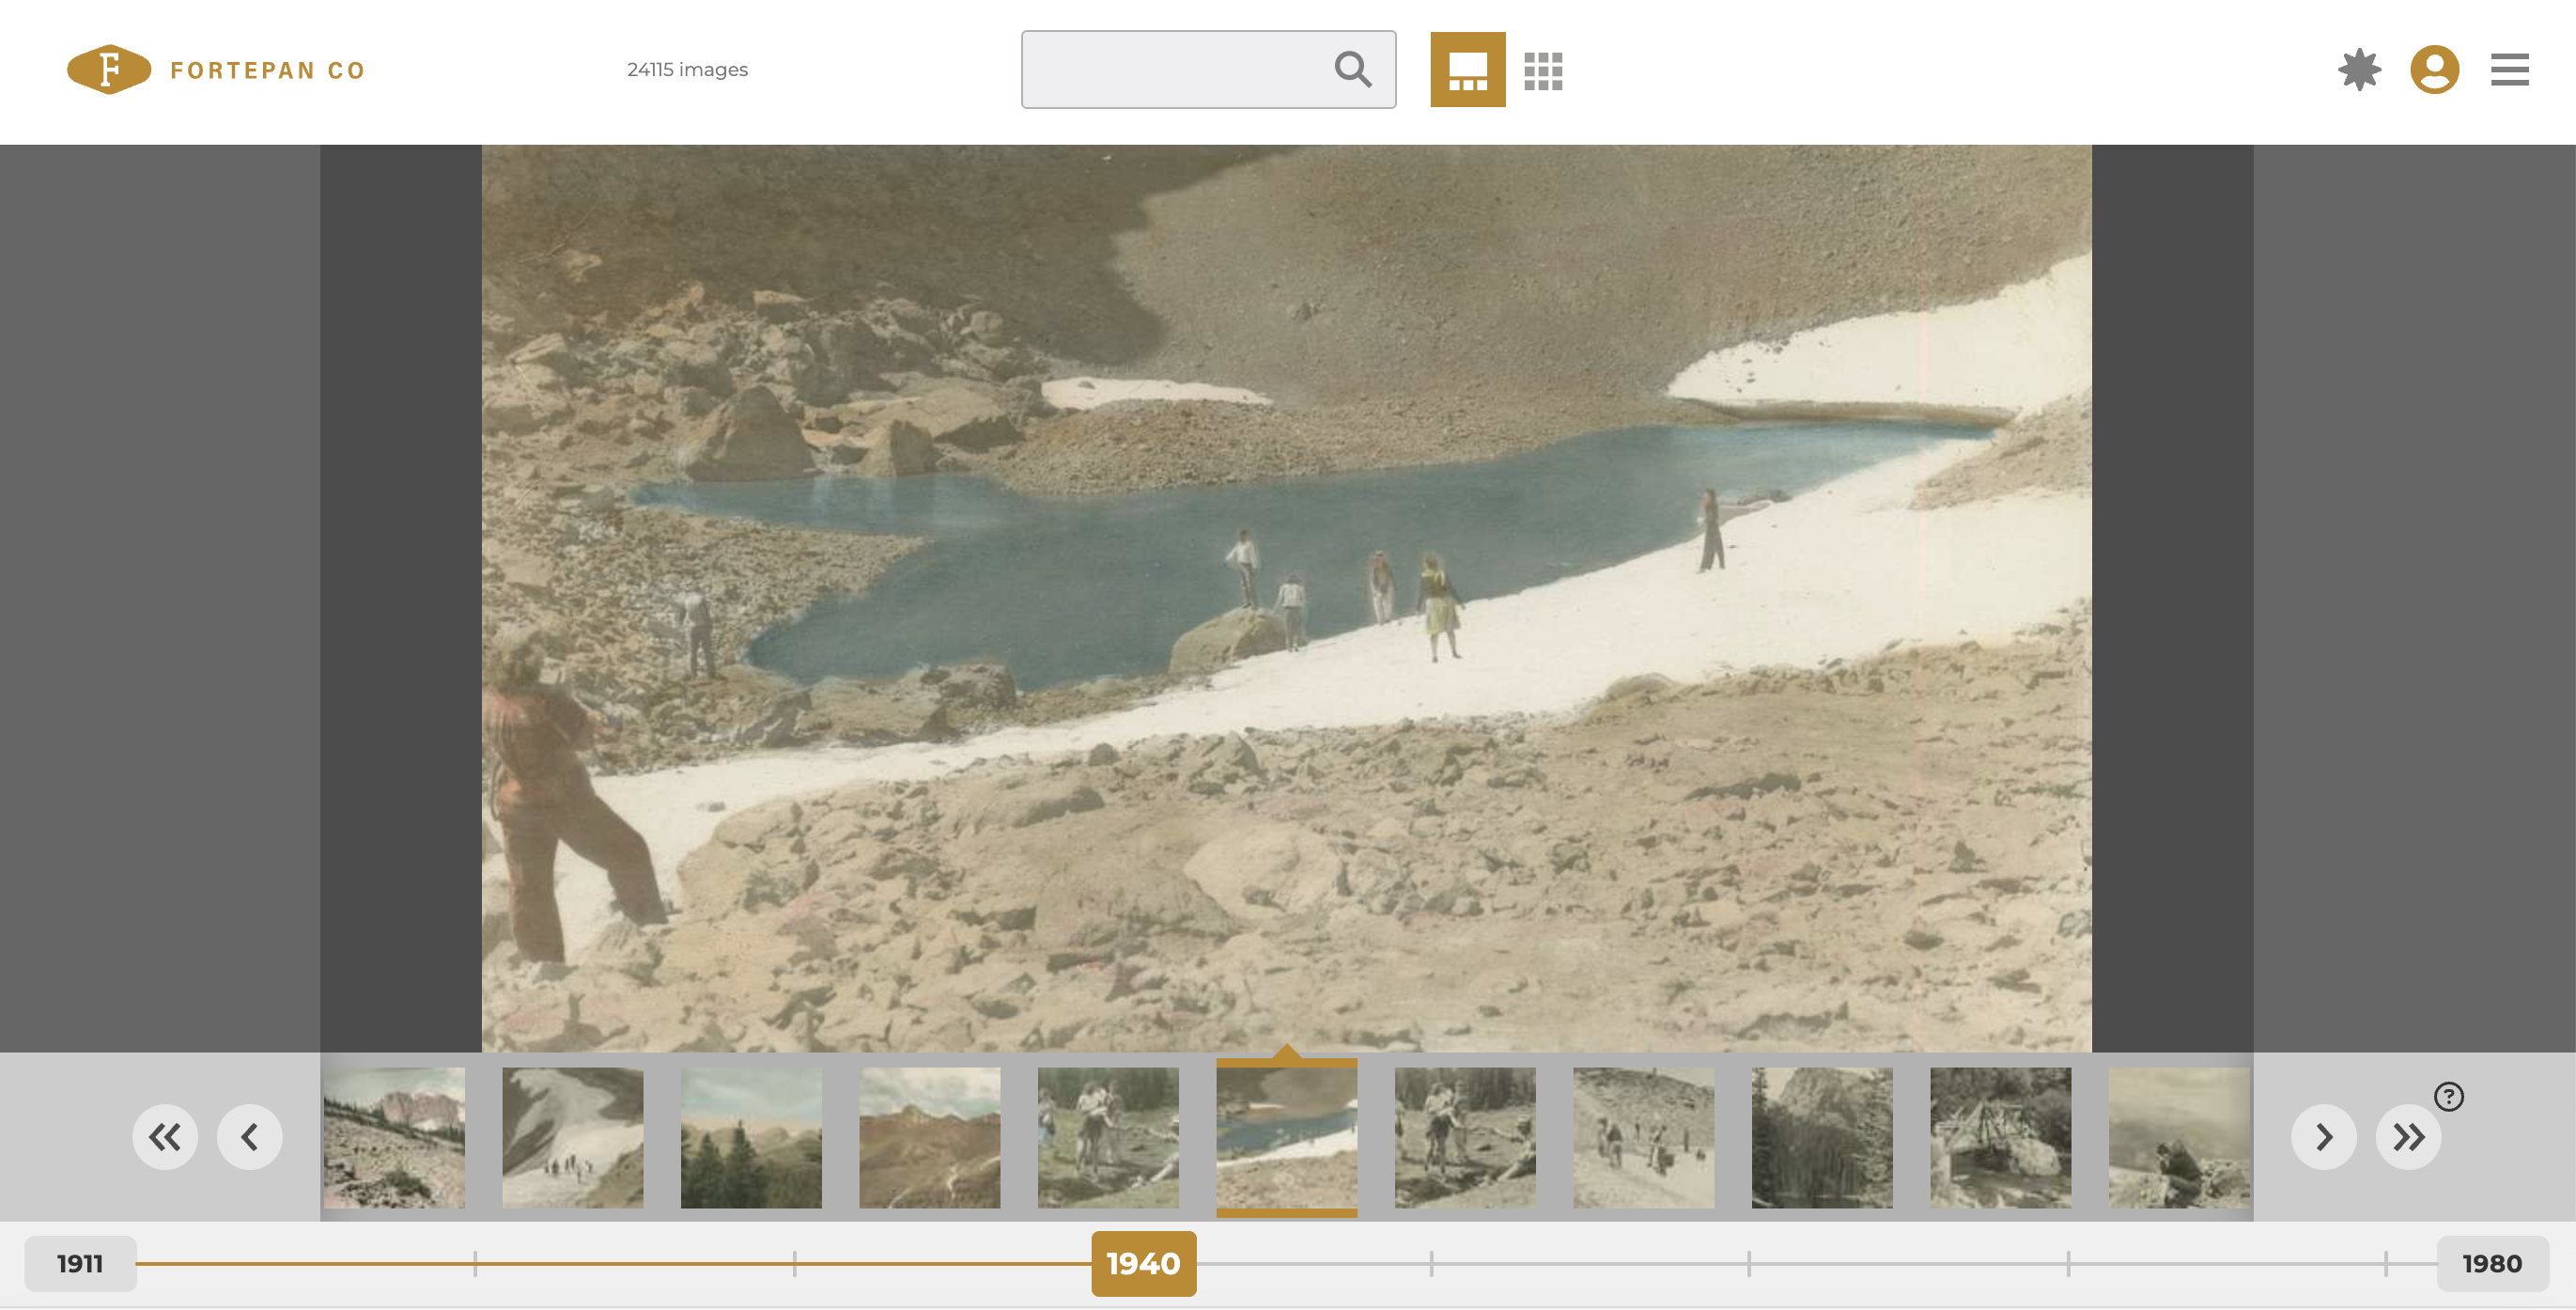Go to next photo with the right chevron
This screenshot has height=1310, width=2576.
coord(2323,1136)
